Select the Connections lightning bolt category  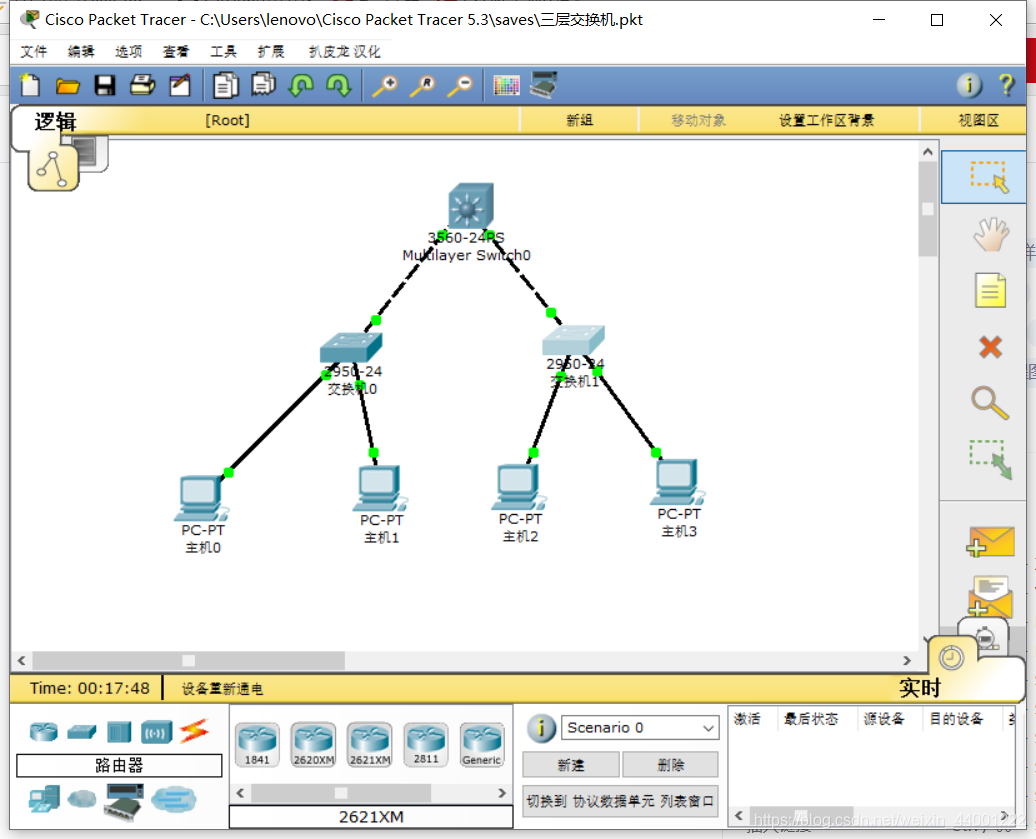coord(194,732)
